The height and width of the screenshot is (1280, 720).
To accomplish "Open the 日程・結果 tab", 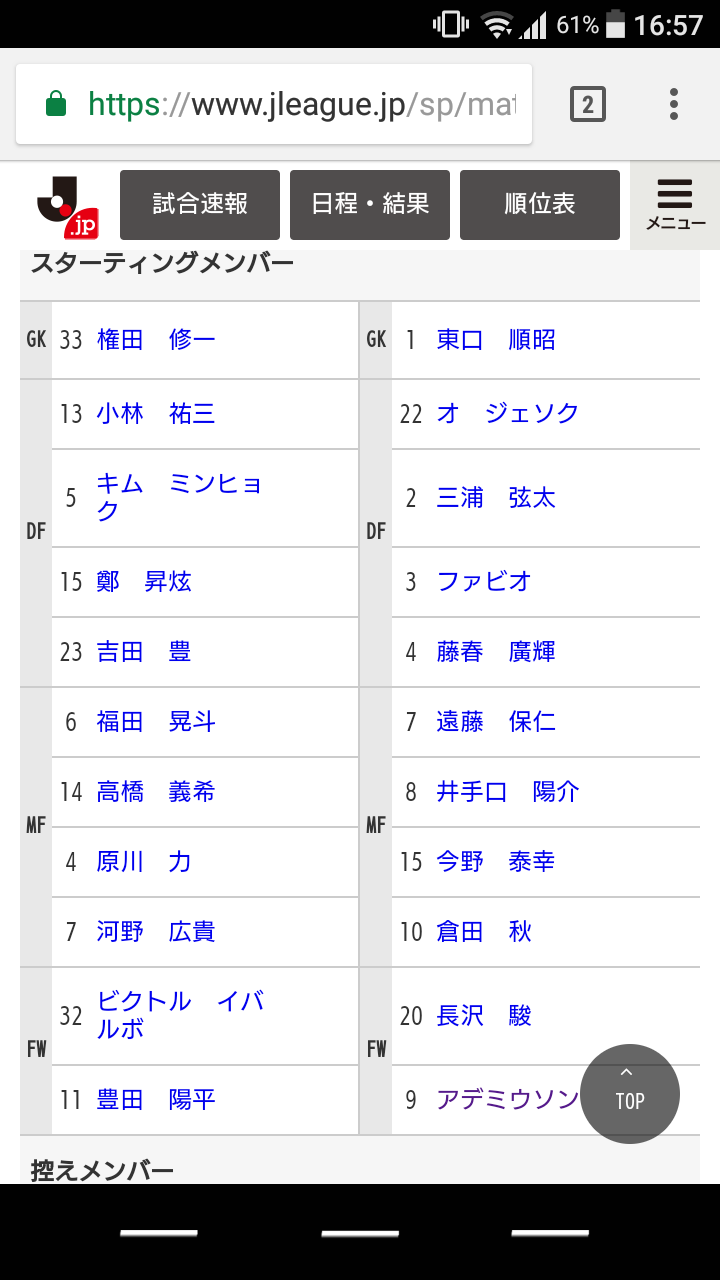I will pyautogui.click(x=370, y=205).
